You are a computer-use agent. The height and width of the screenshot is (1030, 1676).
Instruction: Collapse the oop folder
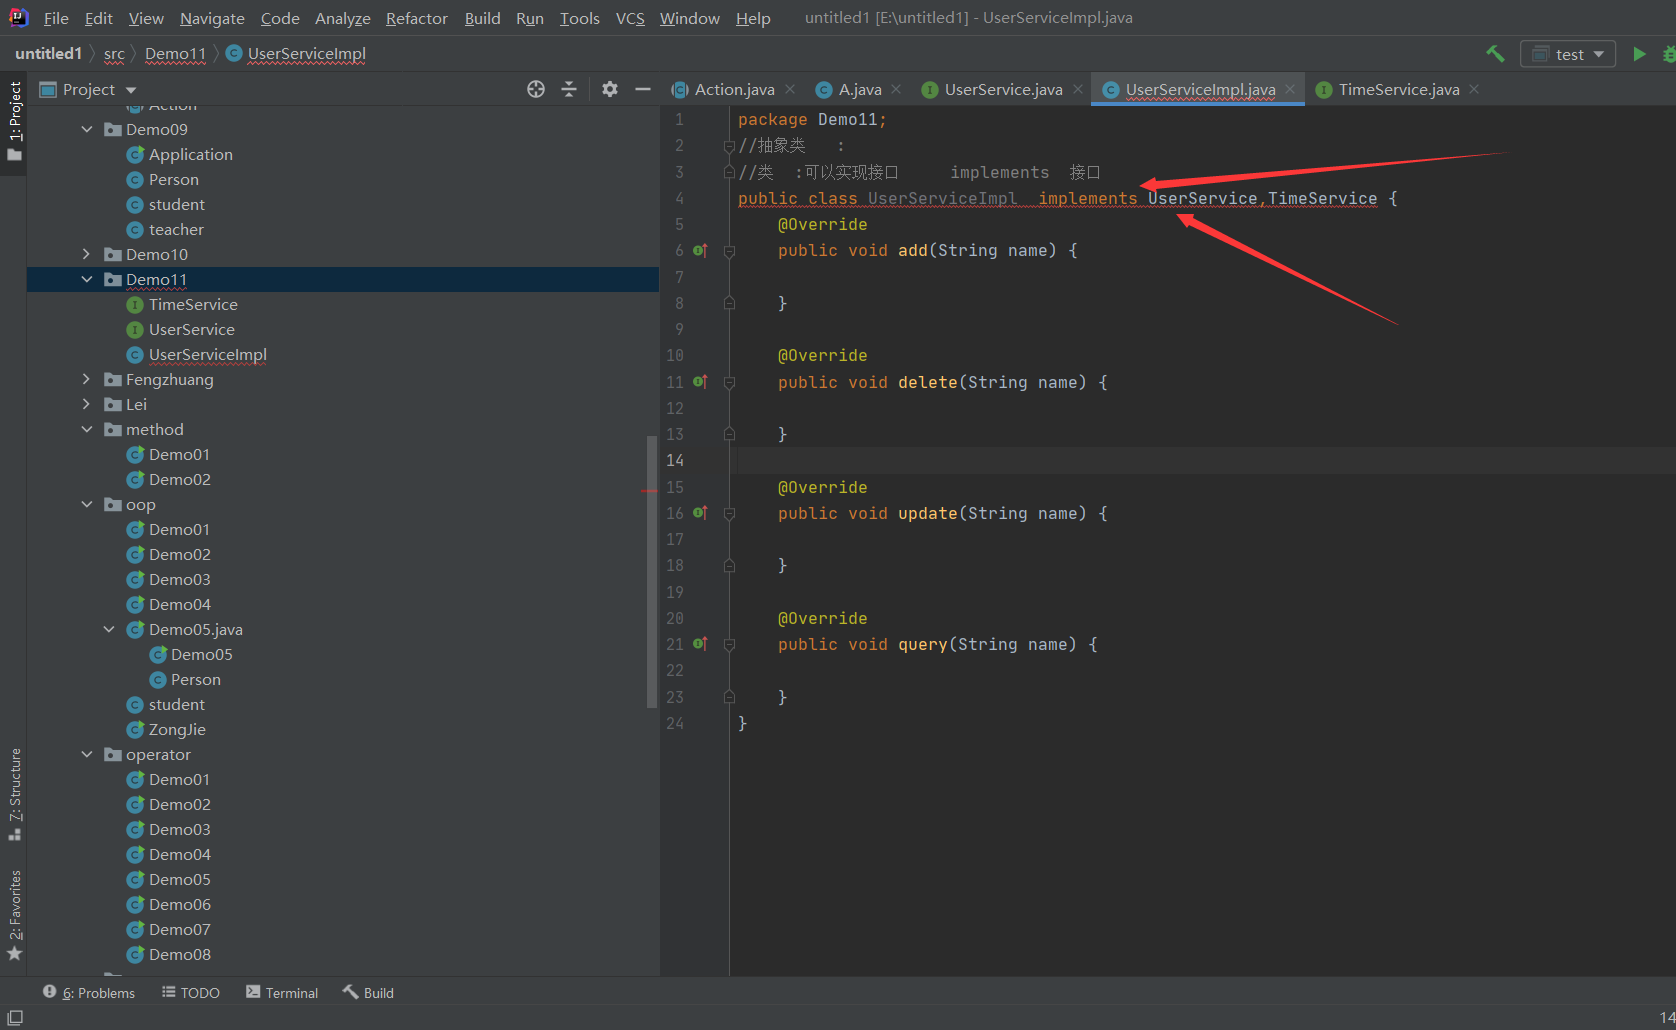click(87, 504)
